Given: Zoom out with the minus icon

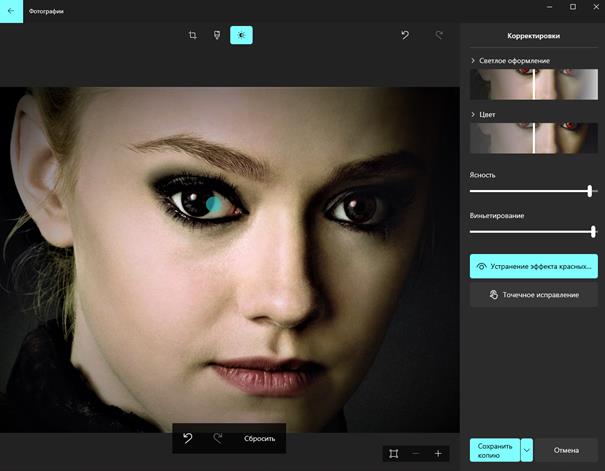Looking at the screenshot, I should (416, 454).
